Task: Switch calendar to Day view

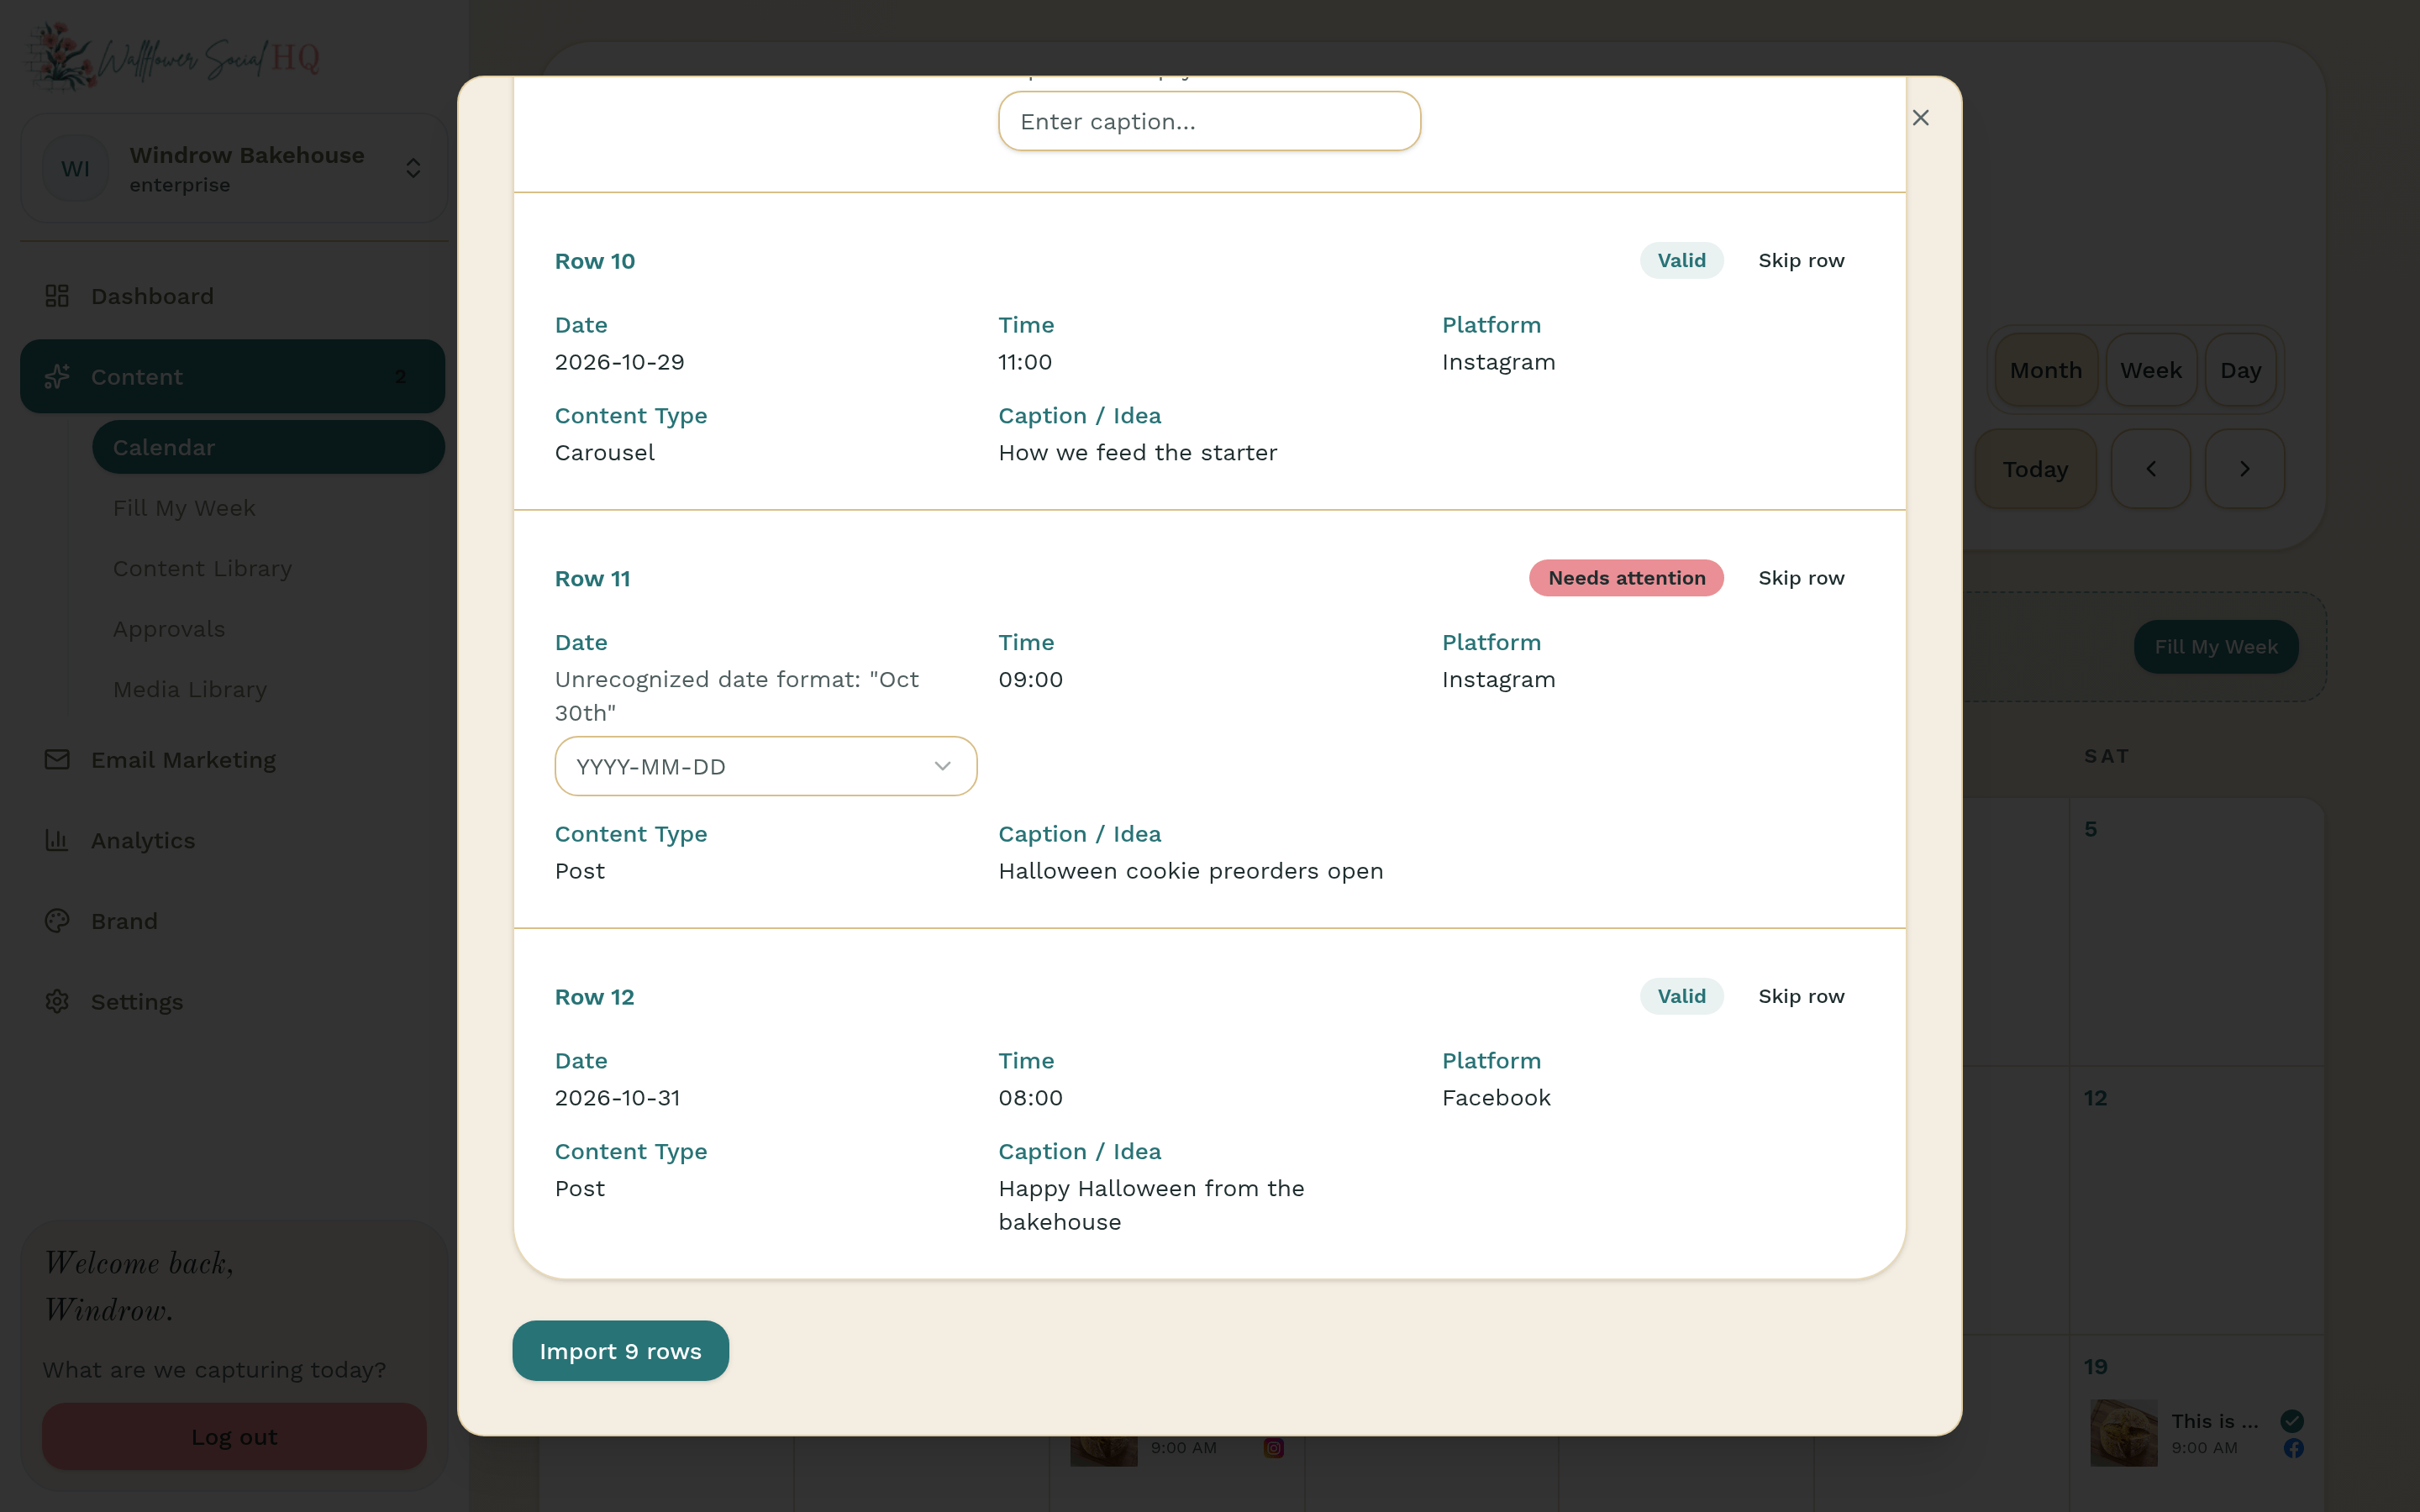Action: (2240, 370)
